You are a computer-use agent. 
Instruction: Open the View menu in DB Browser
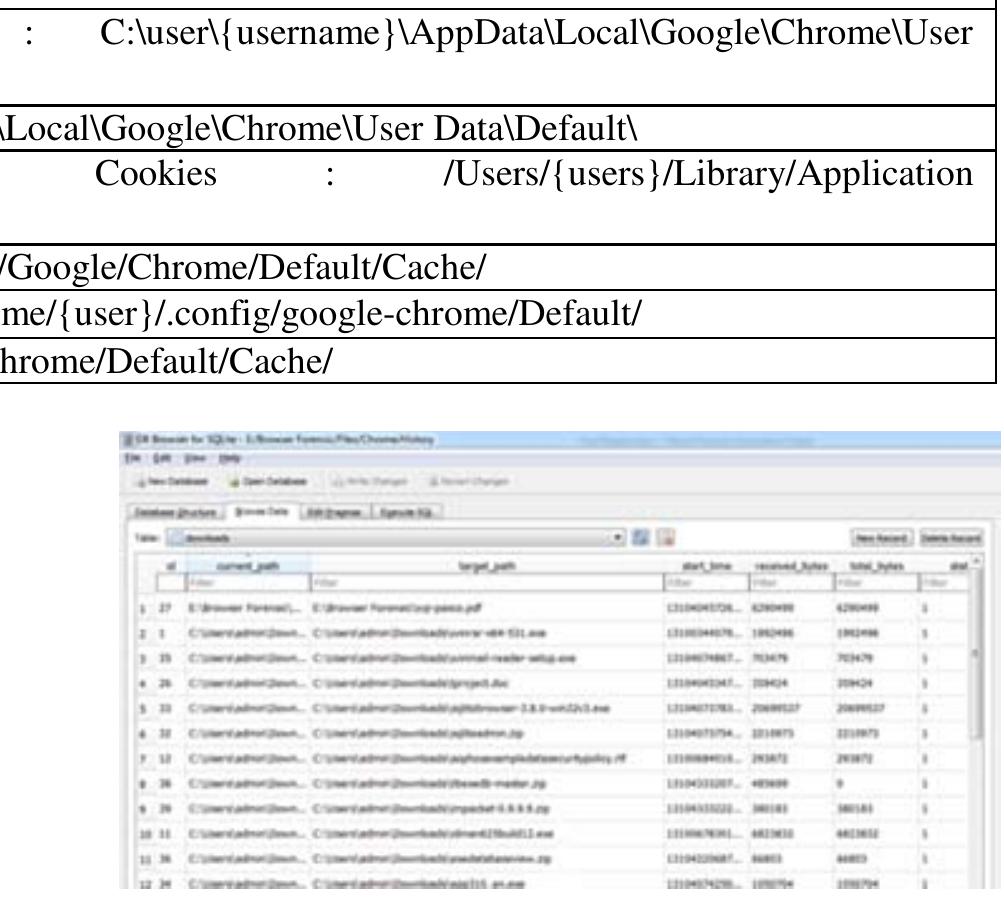click(x=195, y=458)
